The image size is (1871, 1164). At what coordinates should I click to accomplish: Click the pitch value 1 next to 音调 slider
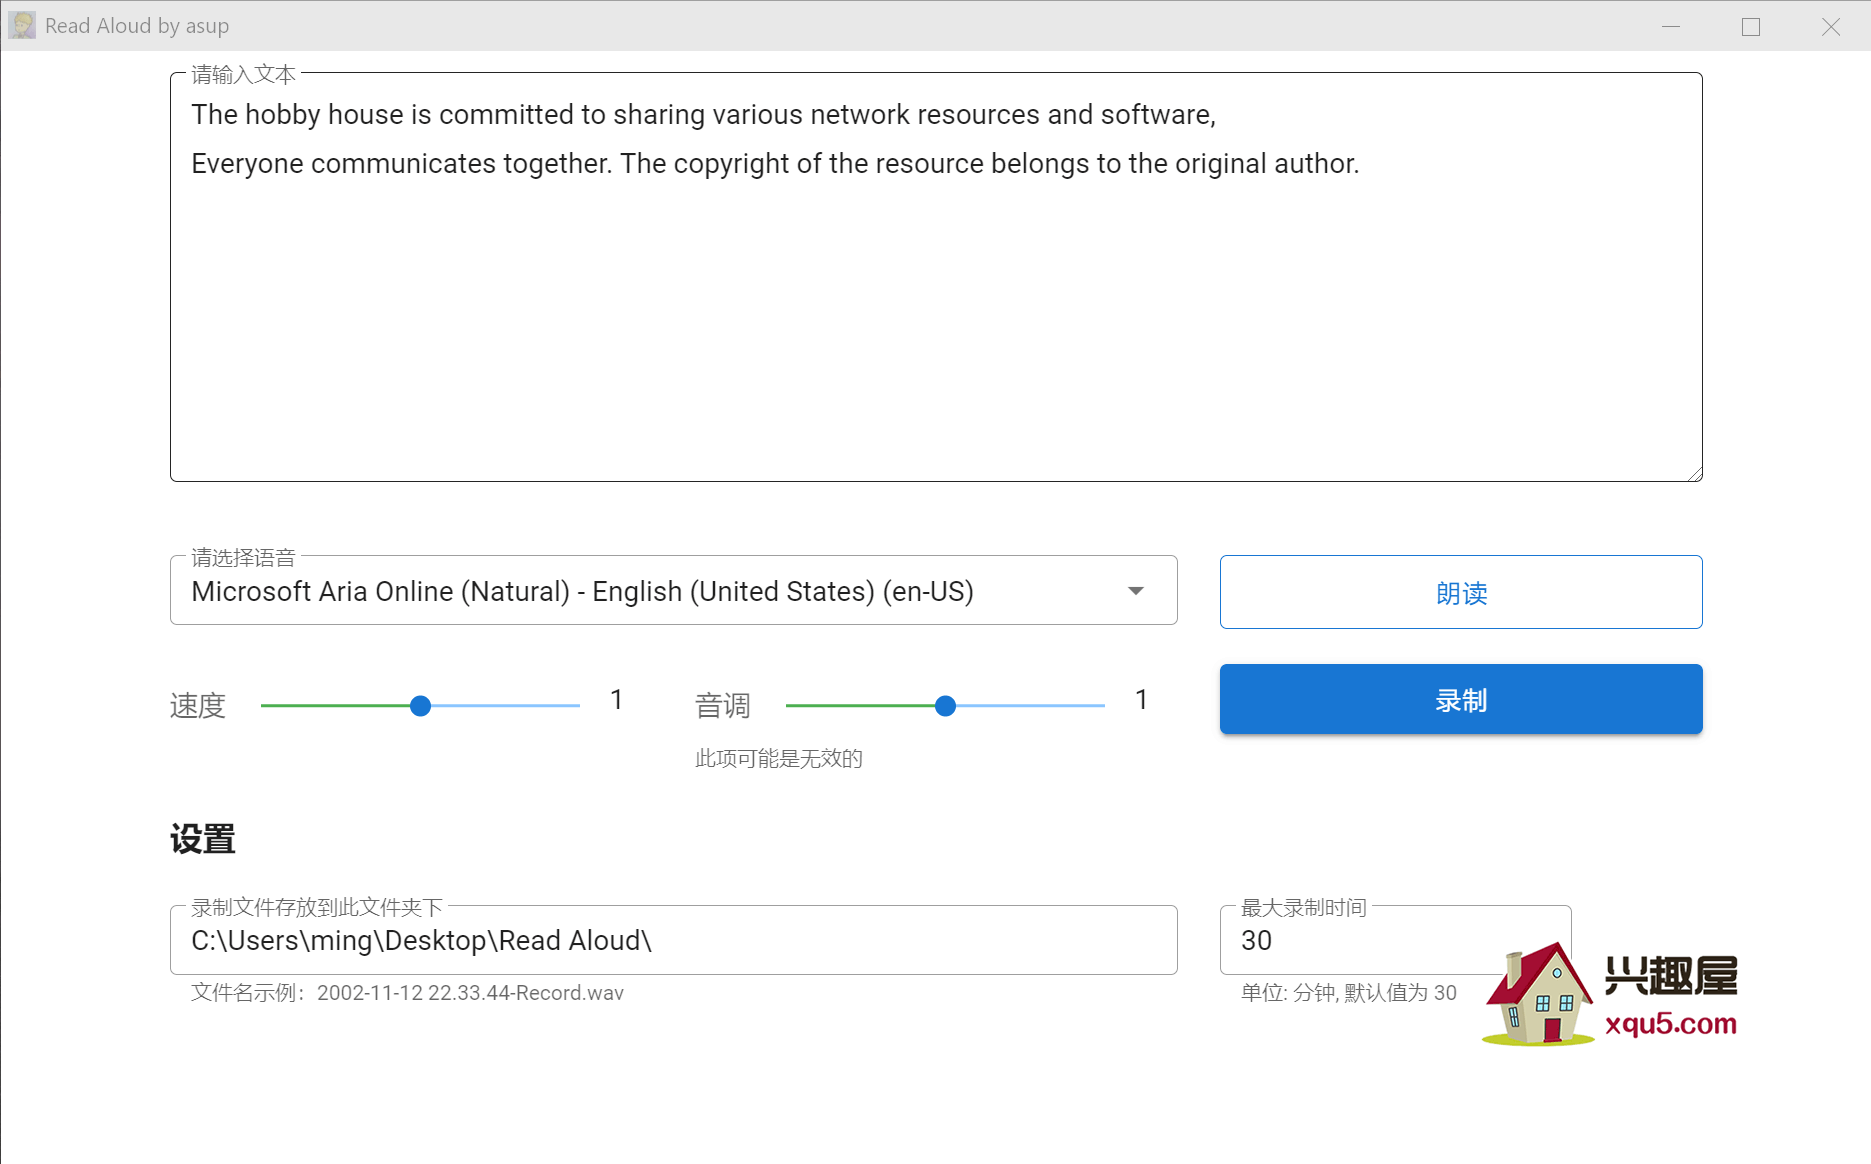[1141, 700]
